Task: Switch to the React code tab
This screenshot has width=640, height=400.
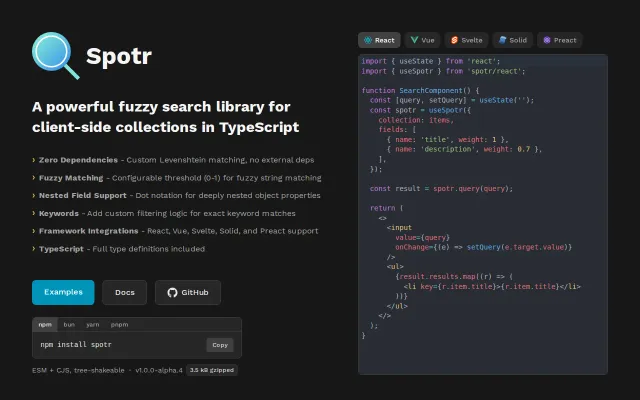Action: click(379, 40)
